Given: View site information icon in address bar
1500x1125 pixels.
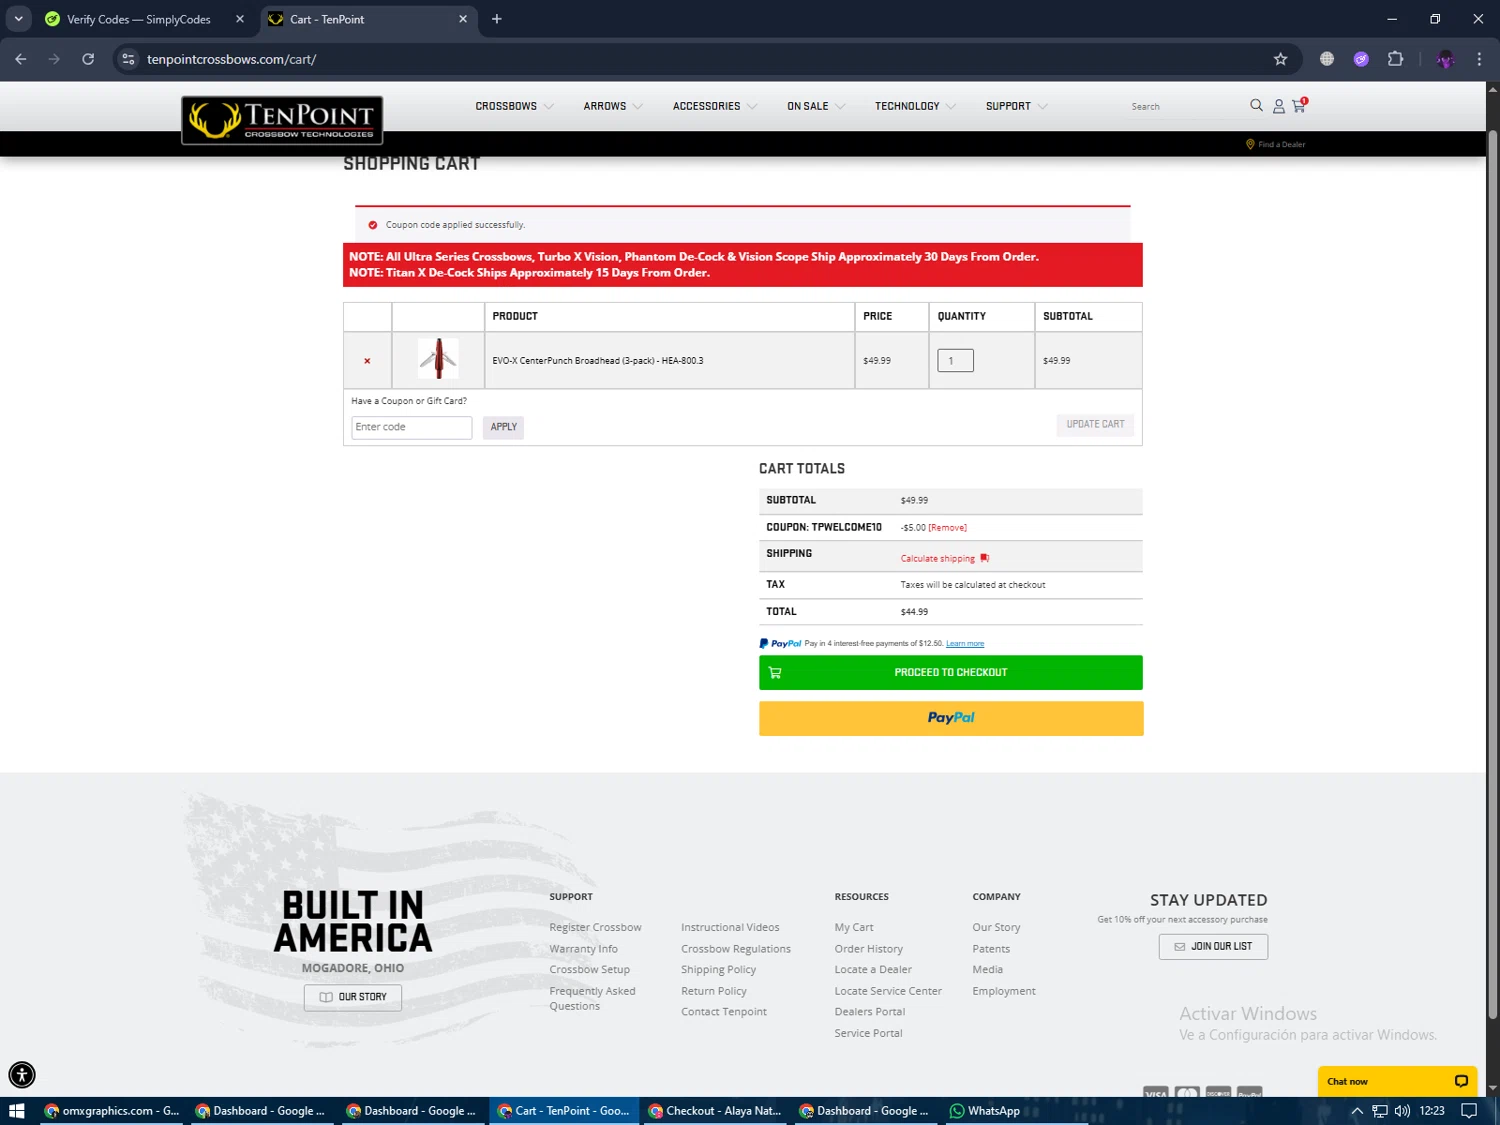Looking at the screenshot, I should click(x=128, y=59).
